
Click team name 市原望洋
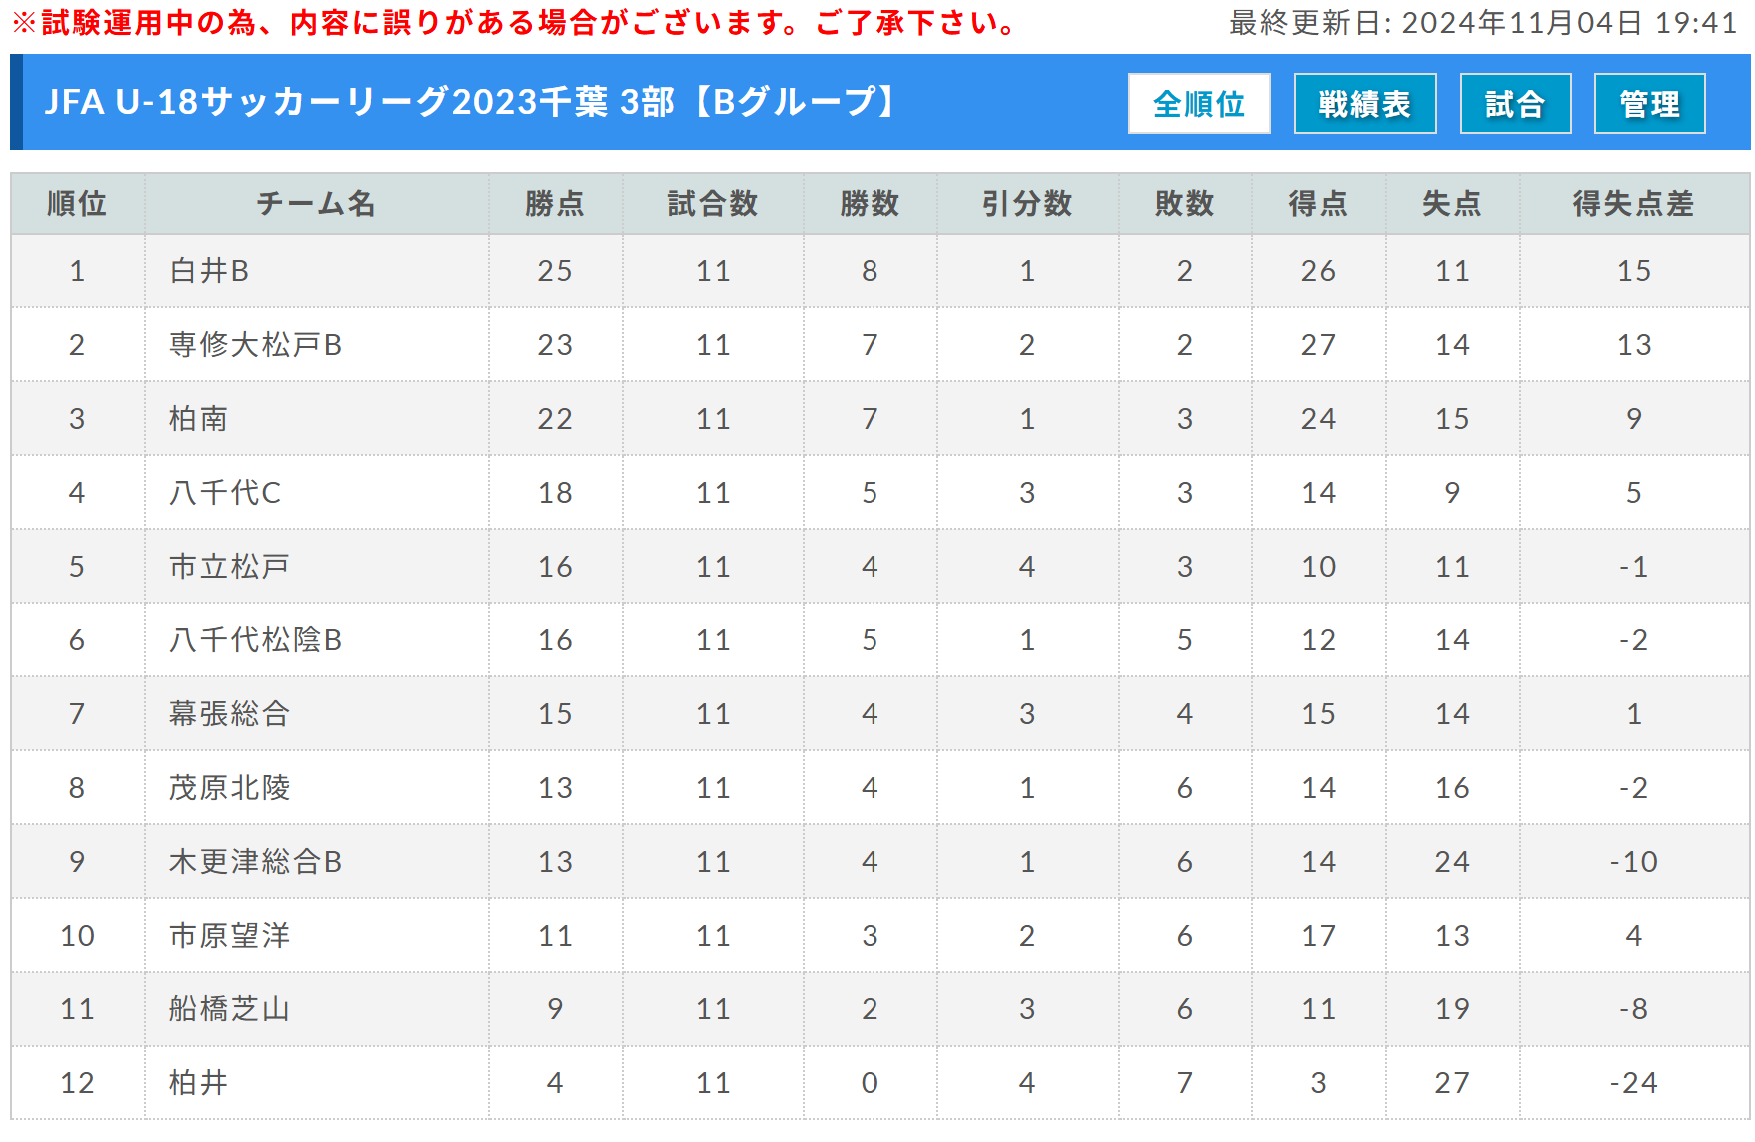229,936
